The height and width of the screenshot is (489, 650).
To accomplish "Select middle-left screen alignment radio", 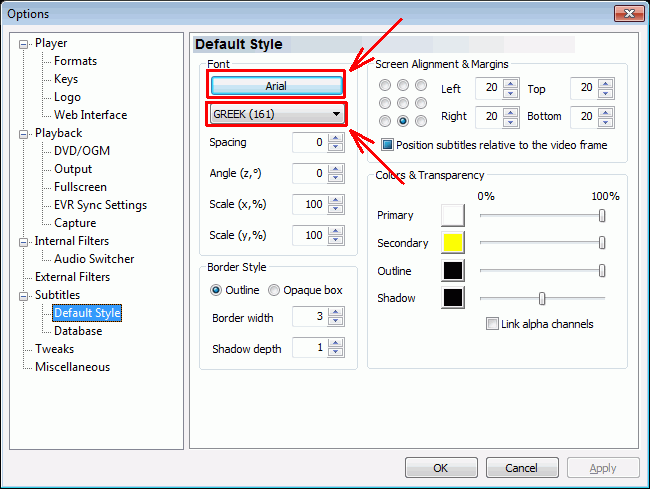I will coord(385,103).
